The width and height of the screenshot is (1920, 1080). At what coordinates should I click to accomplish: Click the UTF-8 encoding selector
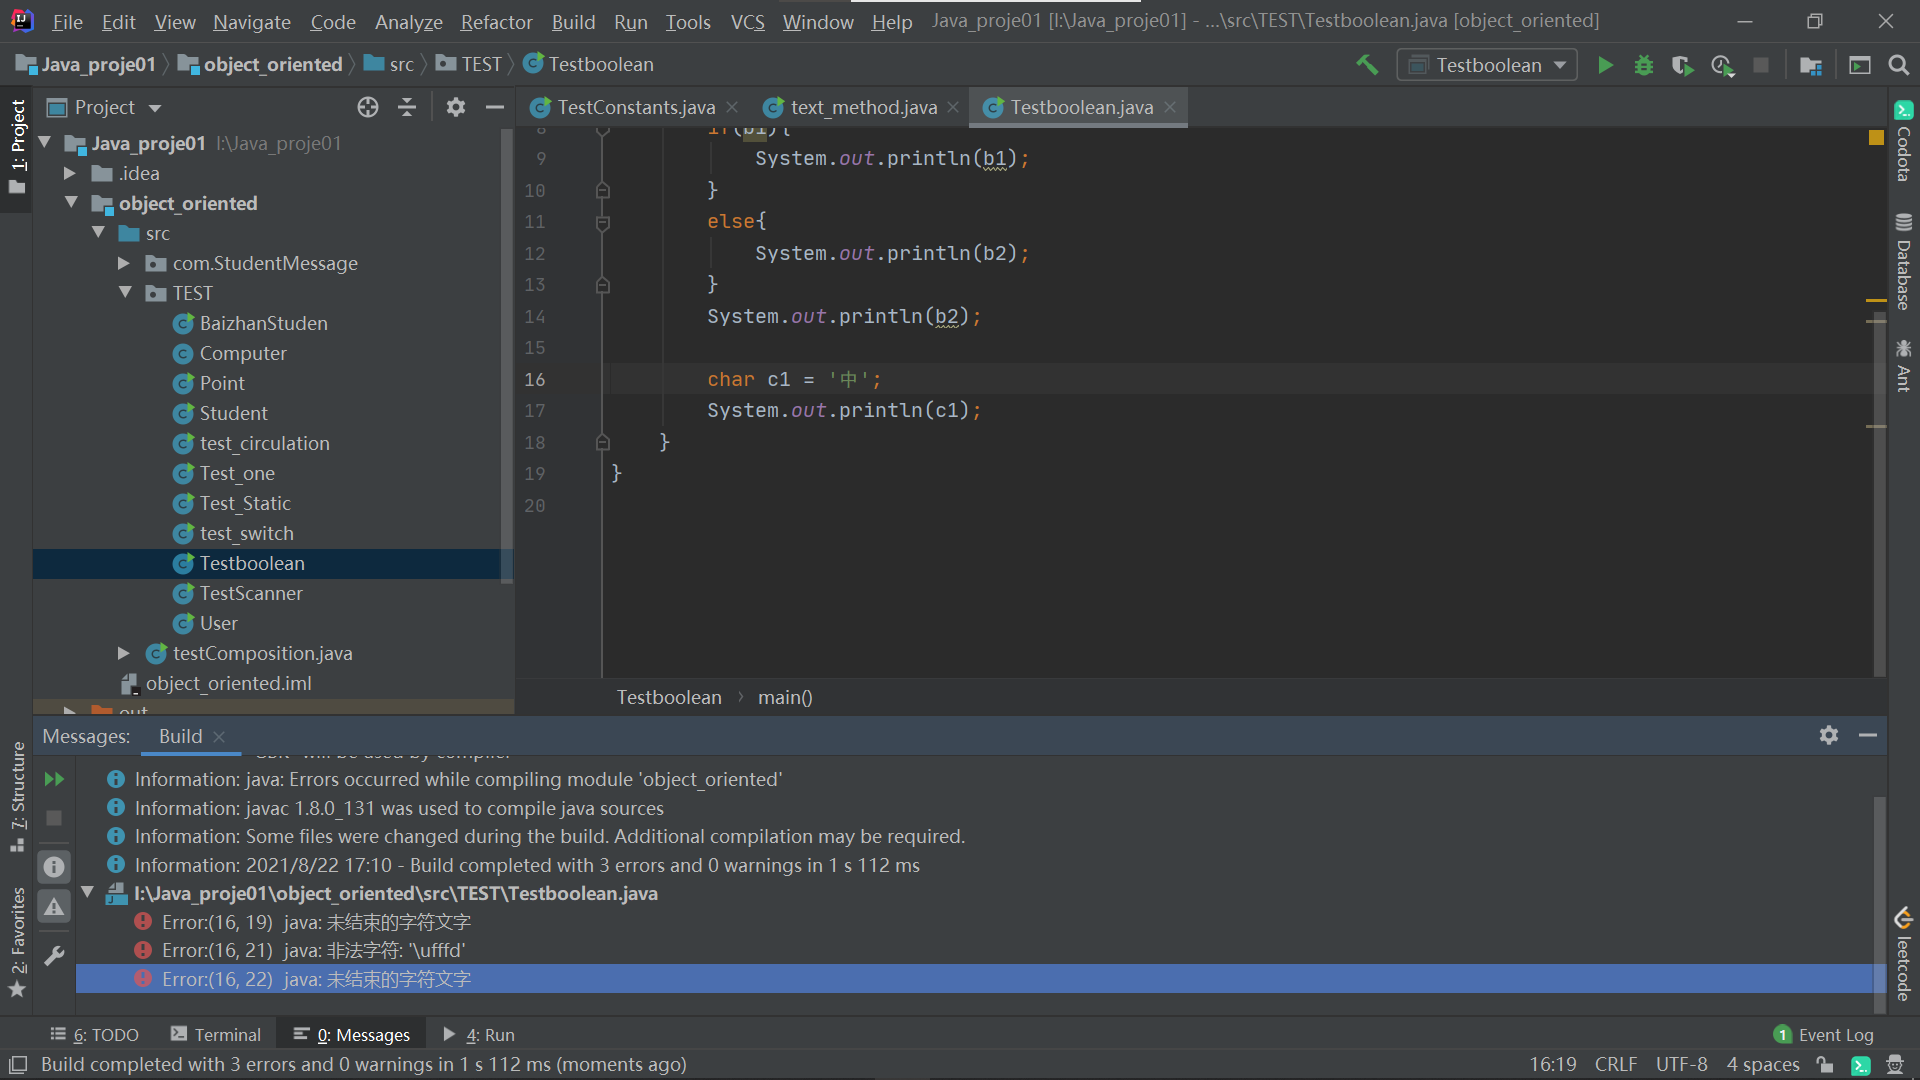point(1681,1065)
